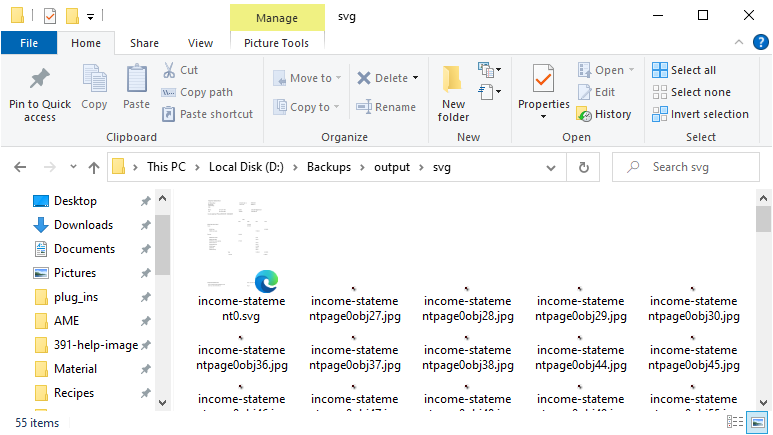Switch to details view in status bar

[735, 423]
